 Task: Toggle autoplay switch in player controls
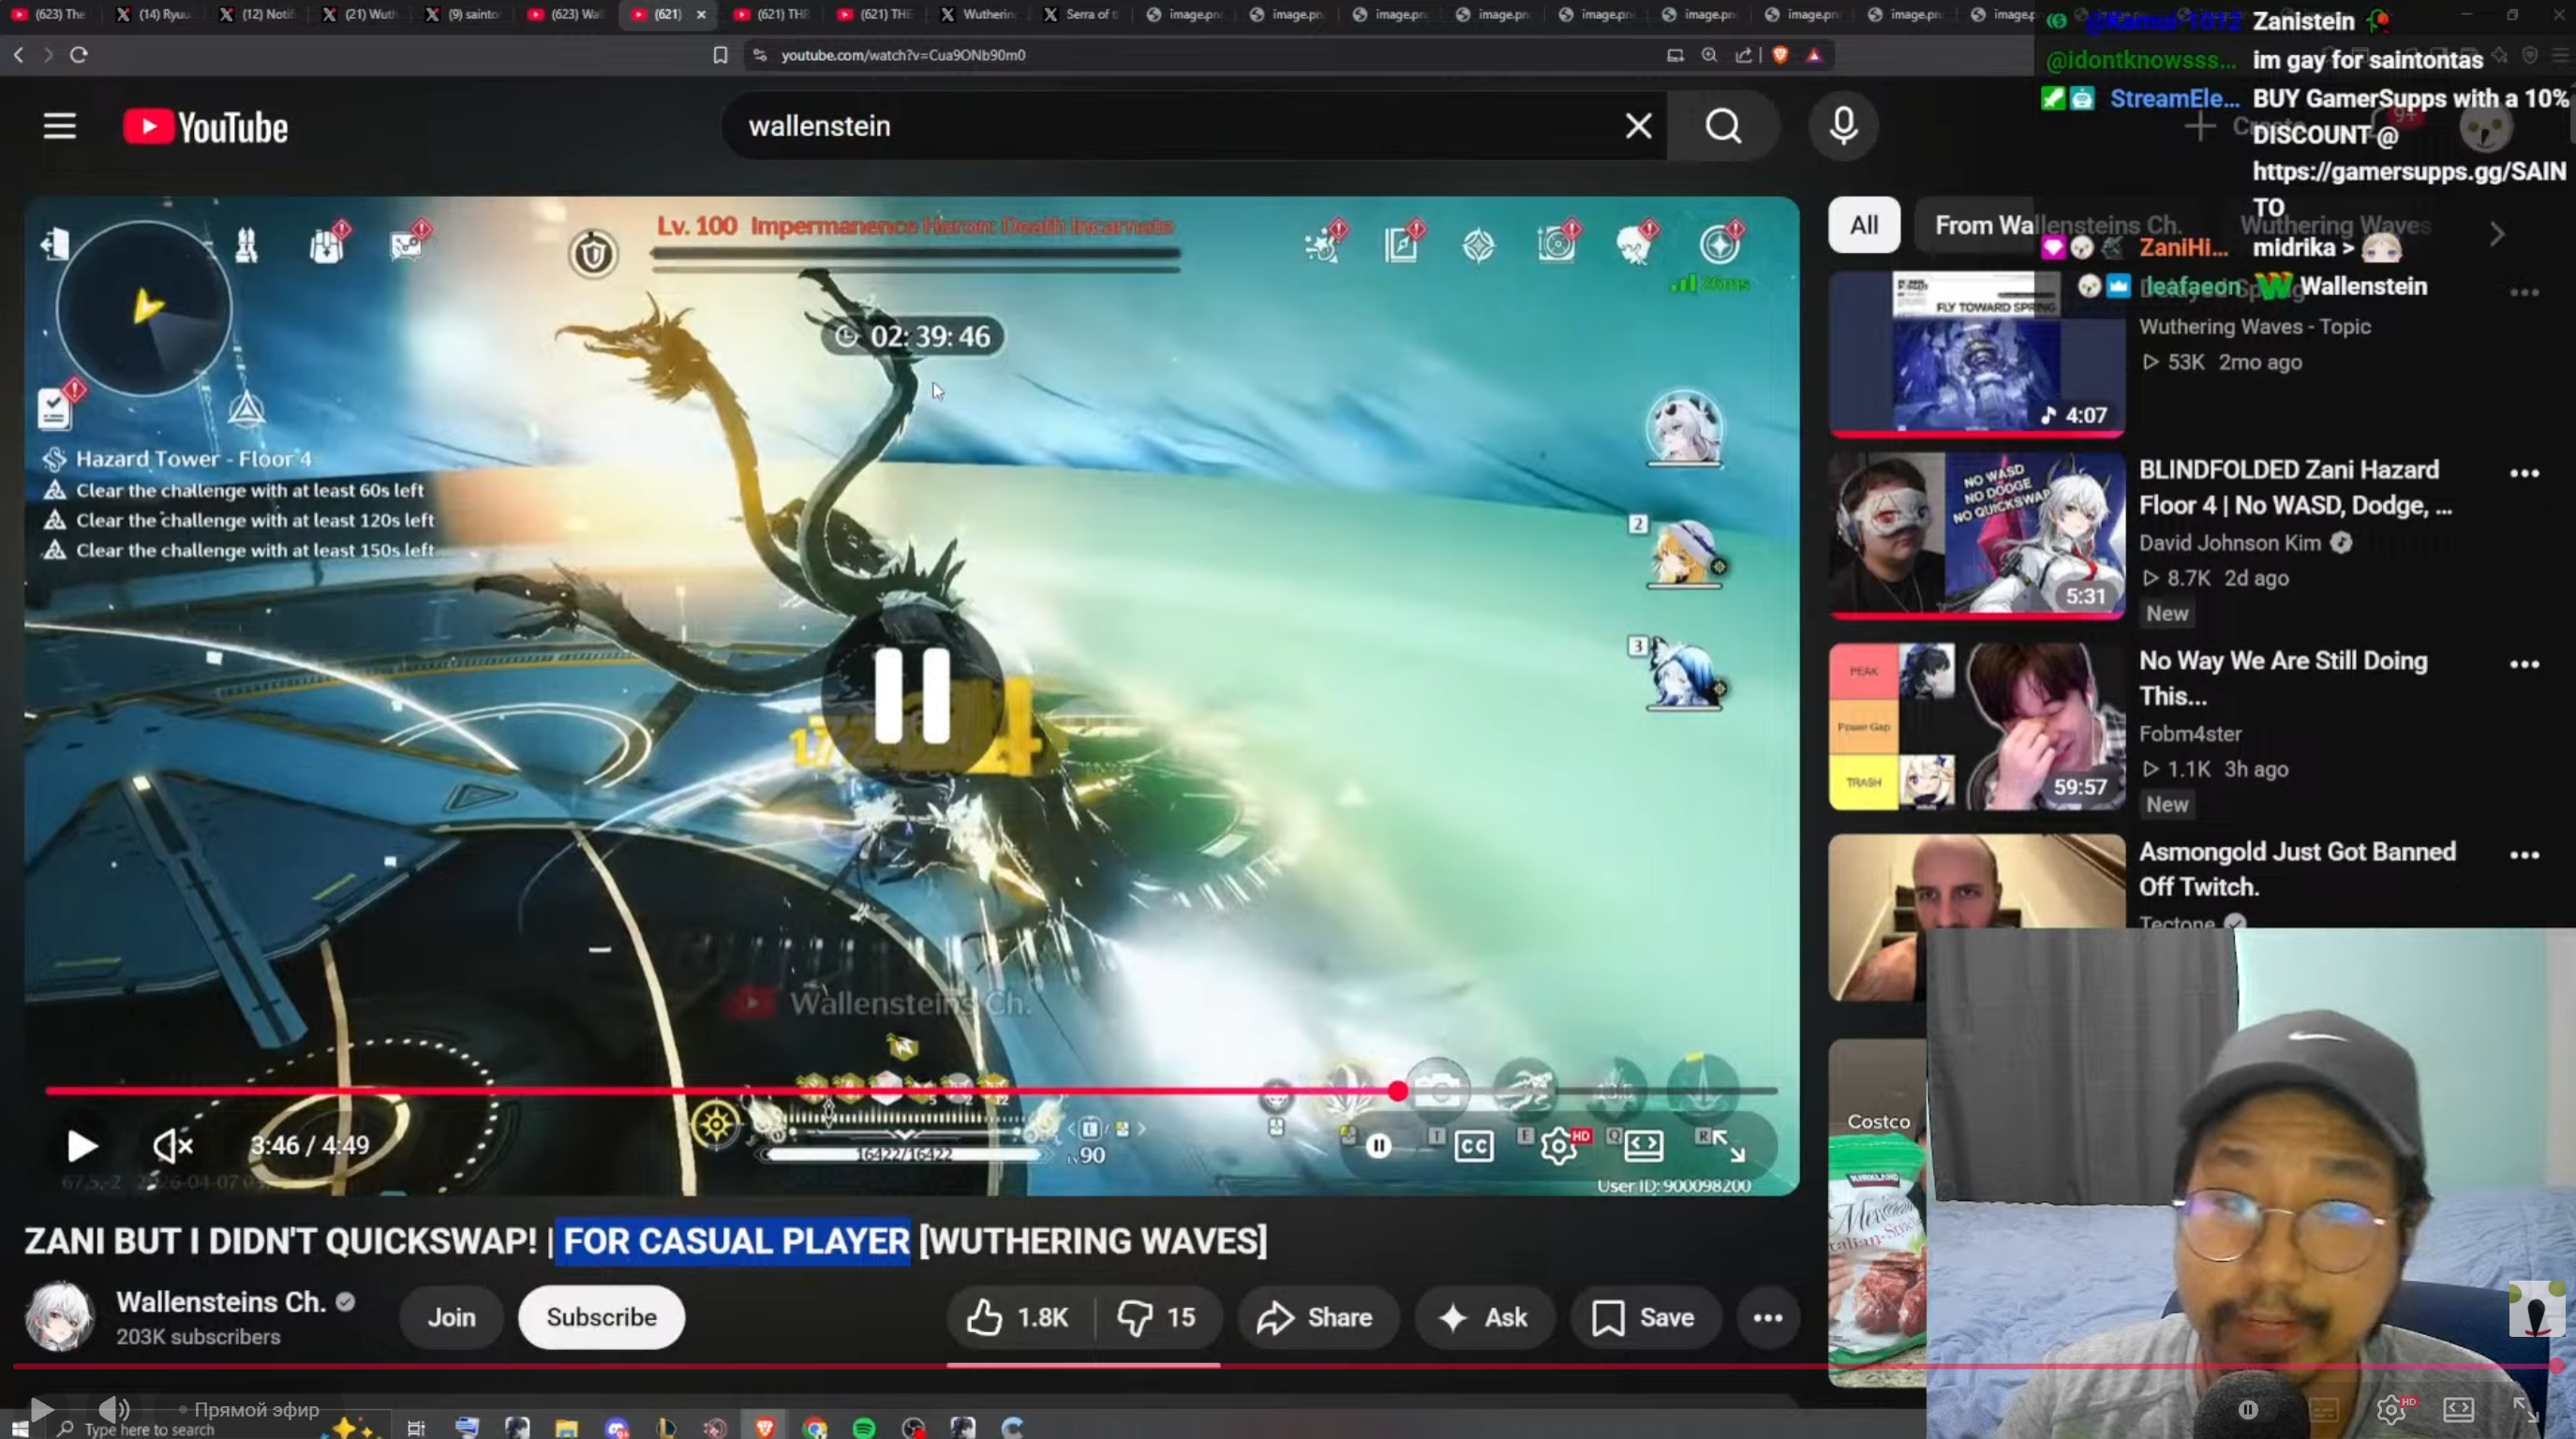point(1379,1146)
